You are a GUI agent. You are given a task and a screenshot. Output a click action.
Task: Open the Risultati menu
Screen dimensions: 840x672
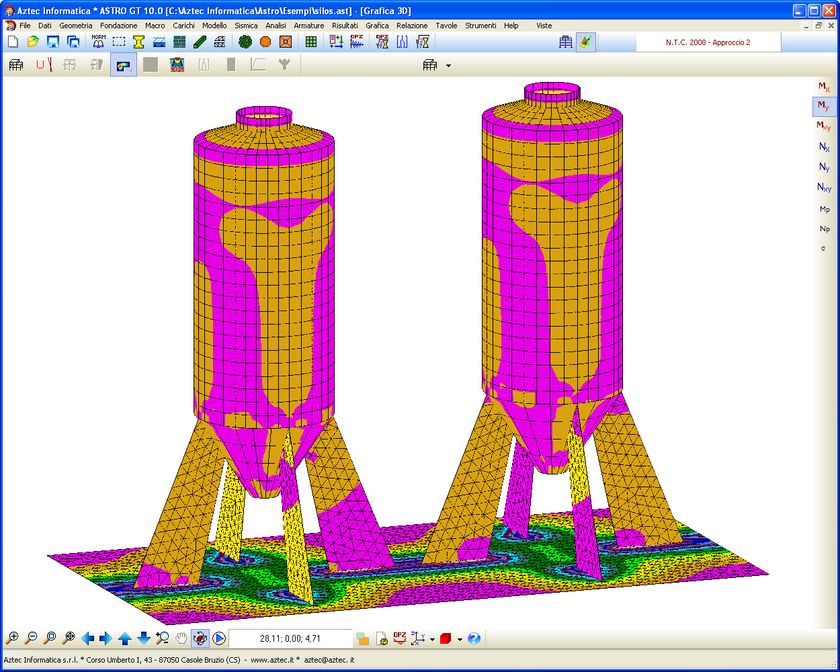pos(345,25)
